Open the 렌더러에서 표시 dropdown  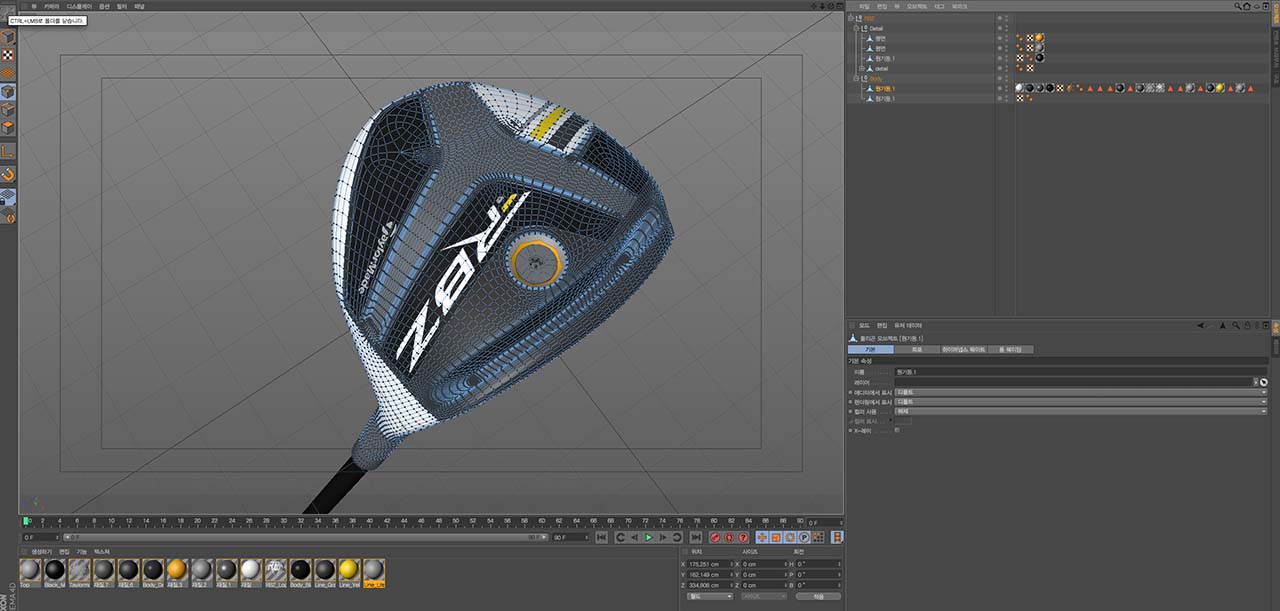[x=1081, y=402]
